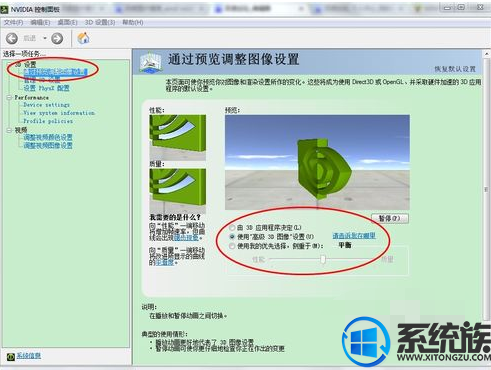Open the Home icon in toolbar
This screenshot has width=491, height=370.
83,38
